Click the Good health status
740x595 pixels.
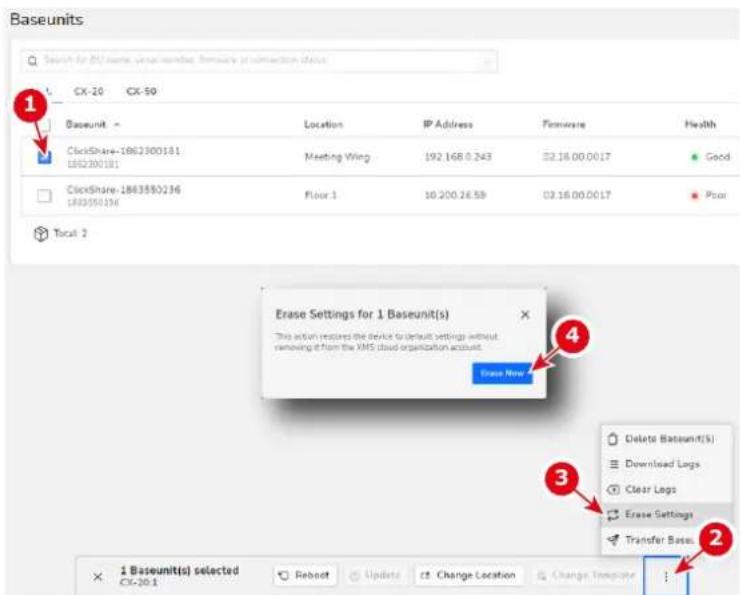[x=711, y=157]
